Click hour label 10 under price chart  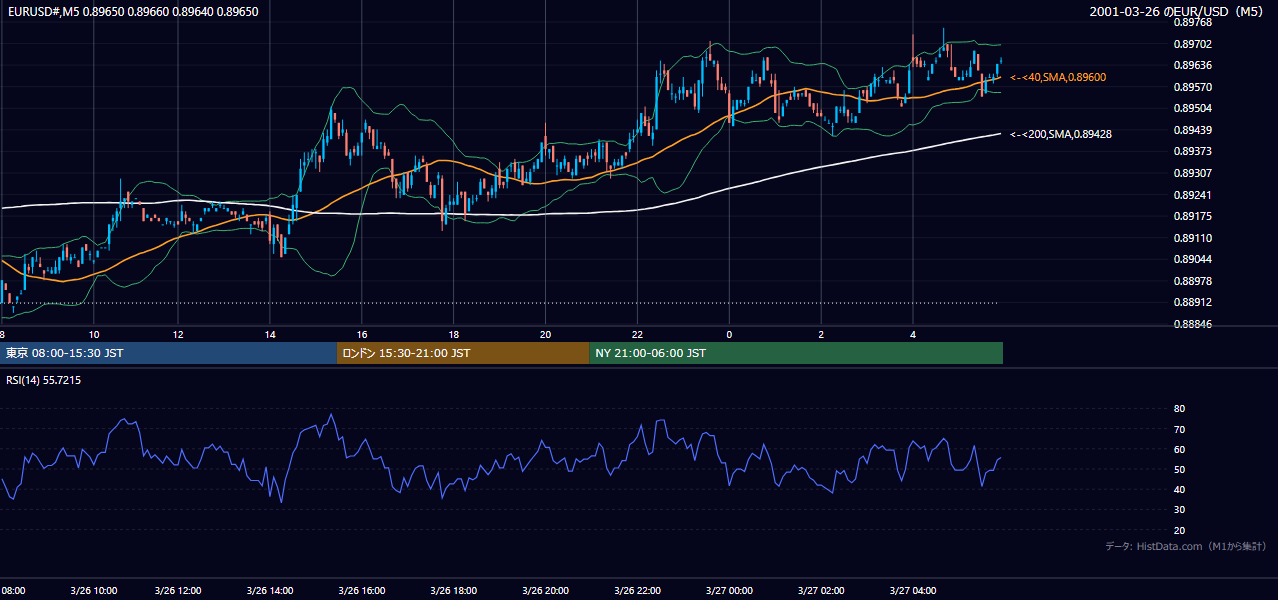(x=93, y=334)
